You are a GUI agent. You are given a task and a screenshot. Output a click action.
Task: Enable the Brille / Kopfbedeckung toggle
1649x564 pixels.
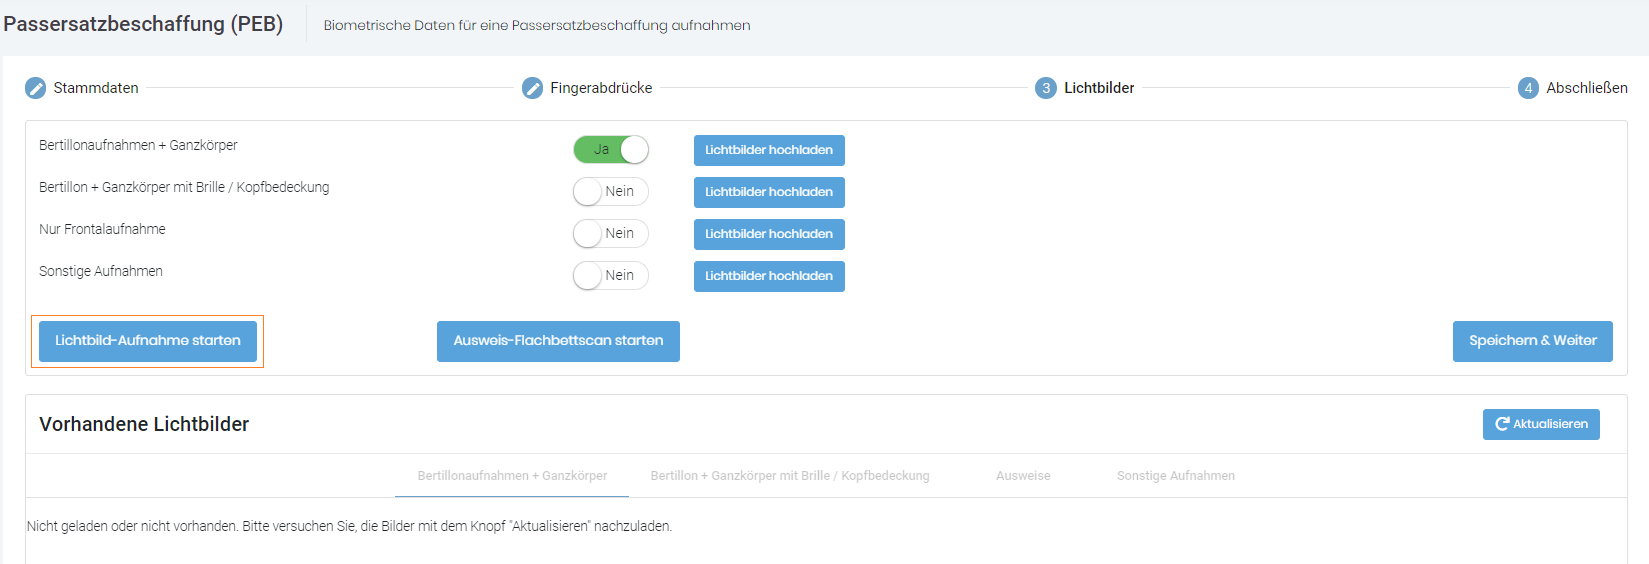[x=611, y=192]
